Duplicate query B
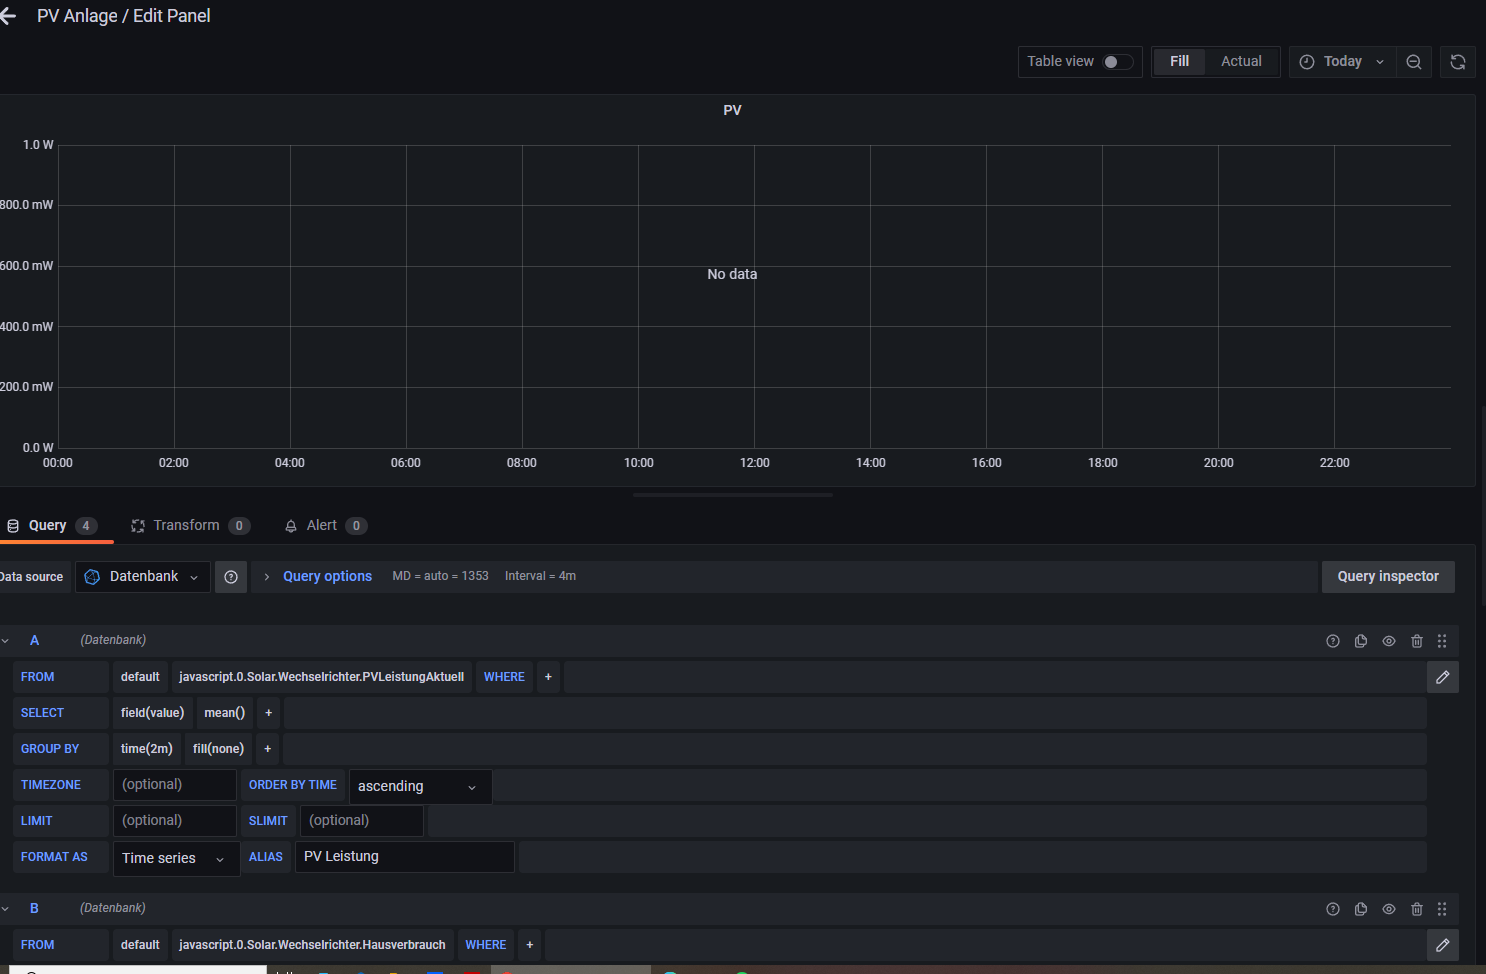 pos(1361,909)
